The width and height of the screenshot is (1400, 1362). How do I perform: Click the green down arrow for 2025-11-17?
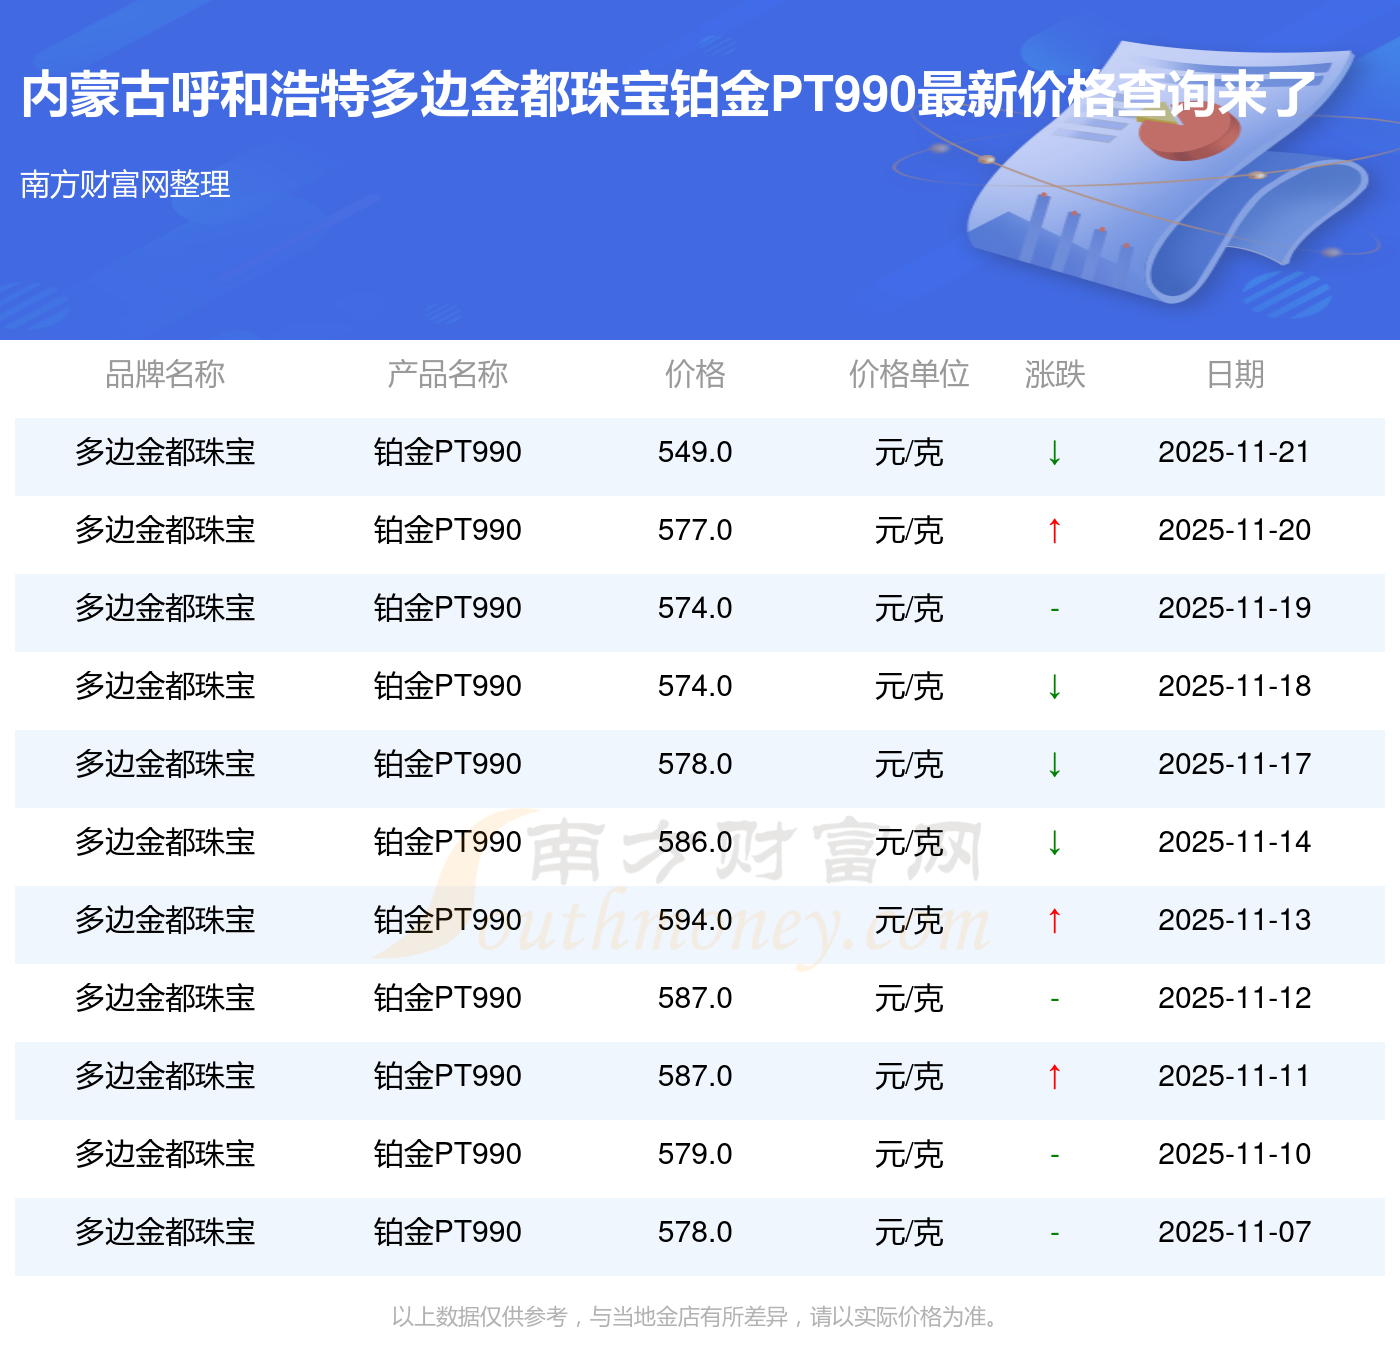(x=1054, y=765)
